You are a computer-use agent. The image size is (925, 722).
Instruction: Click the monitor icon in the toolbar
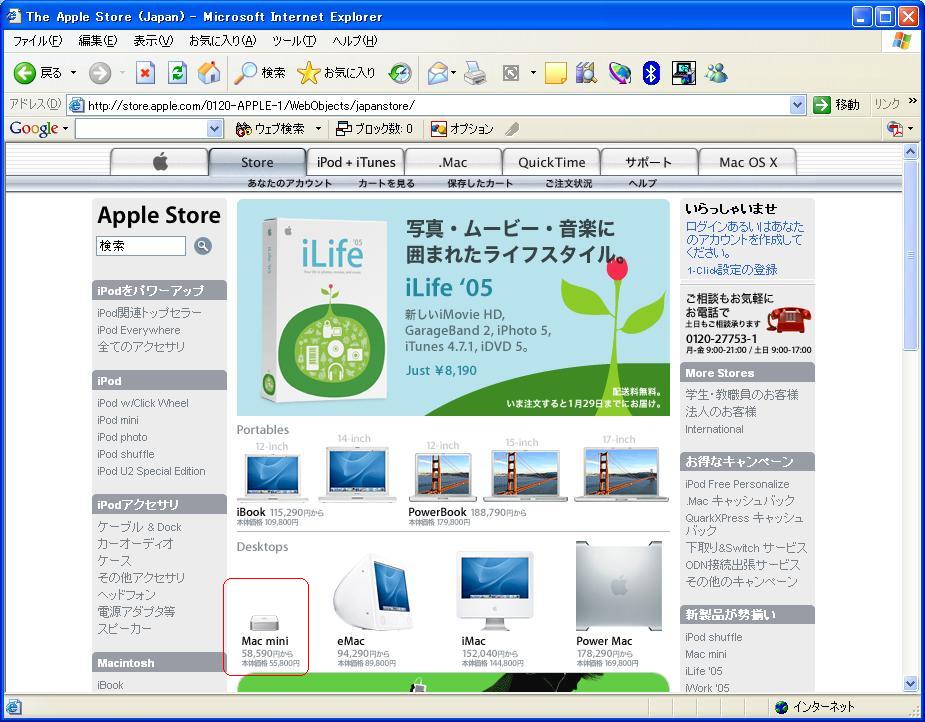click(x=683, y=73)
